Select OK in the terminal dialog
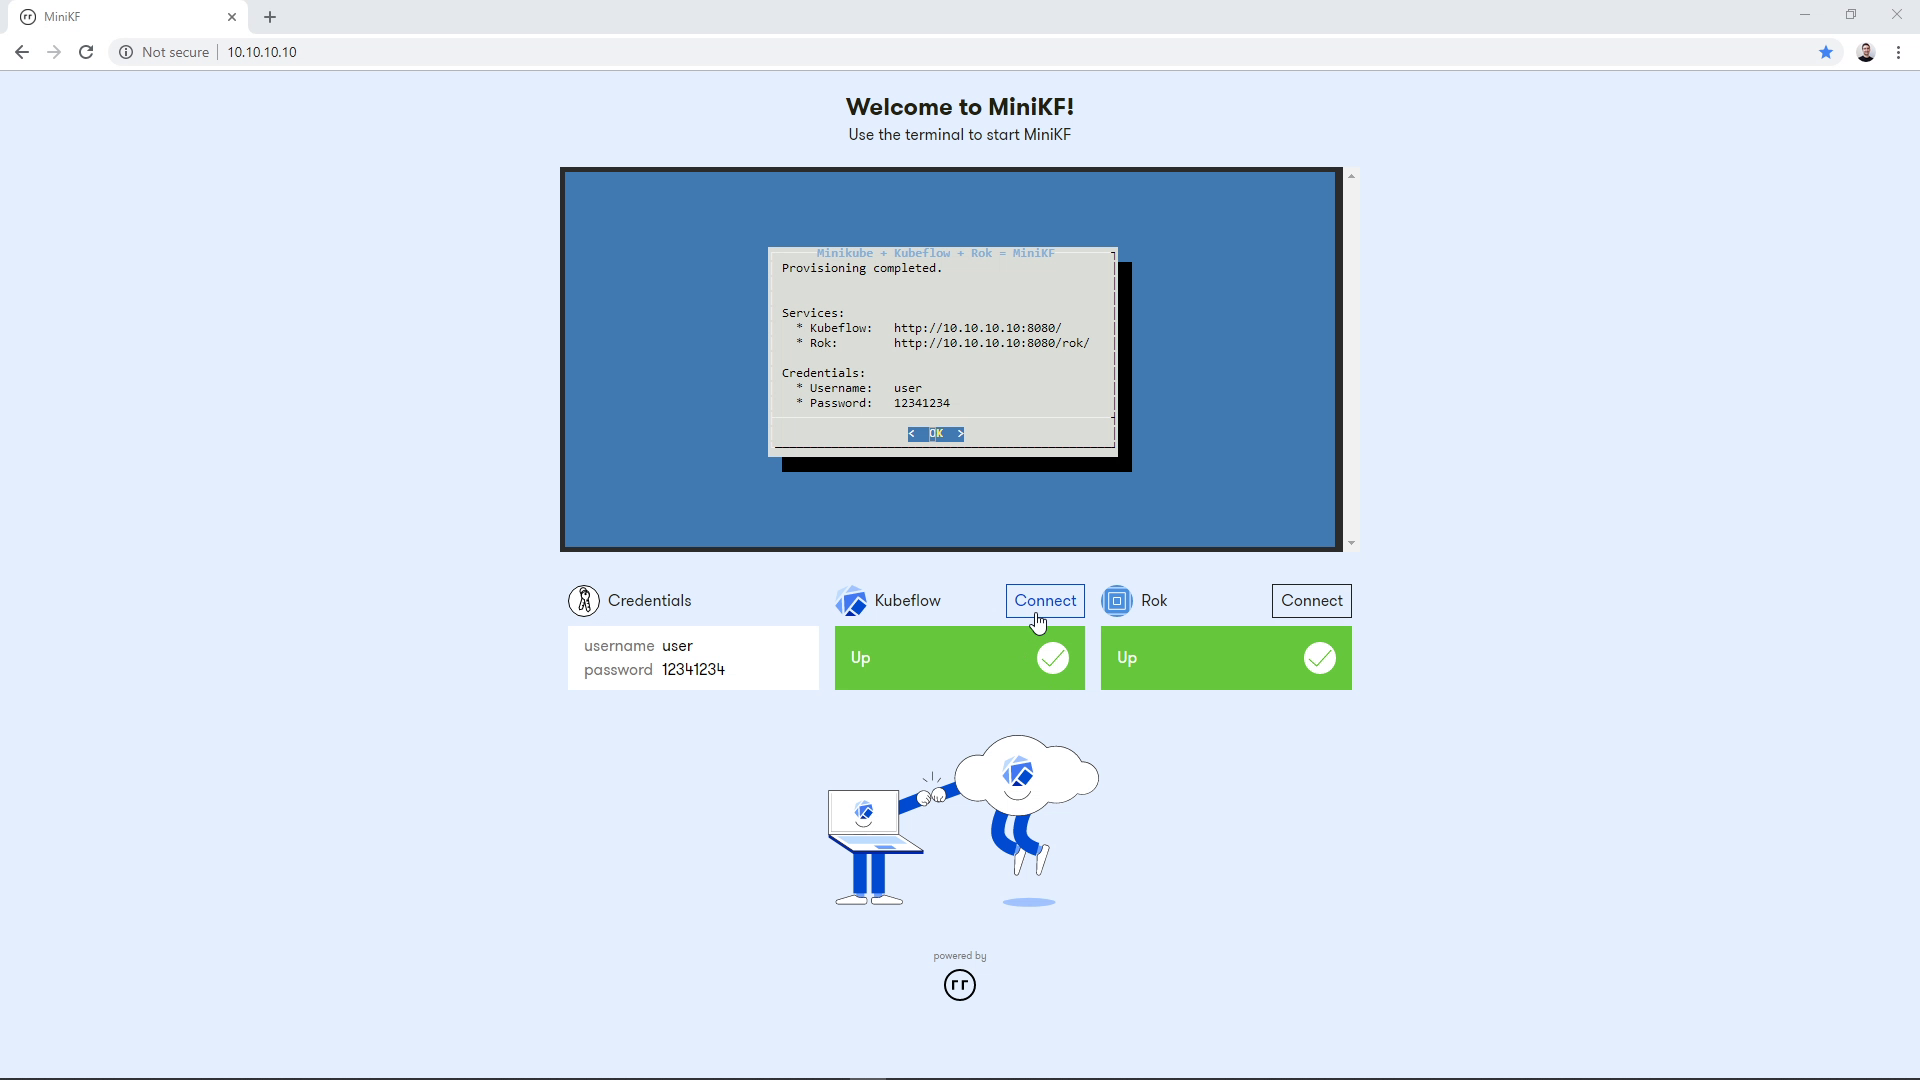1920x1080 pixels. coord(936,434)
